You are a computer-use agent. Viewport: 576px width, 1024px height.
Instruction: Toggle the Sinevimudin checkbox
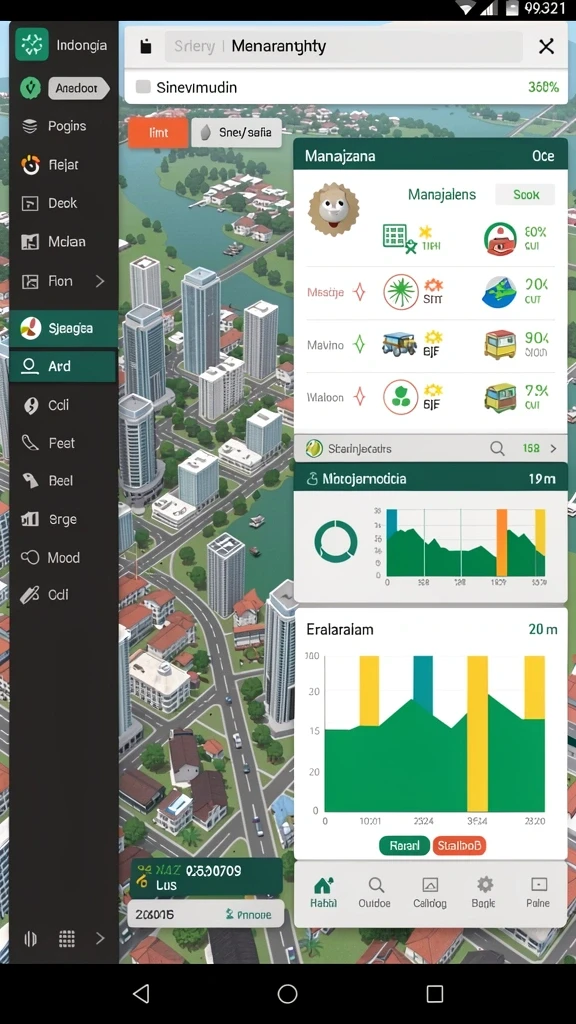(143, 87)
